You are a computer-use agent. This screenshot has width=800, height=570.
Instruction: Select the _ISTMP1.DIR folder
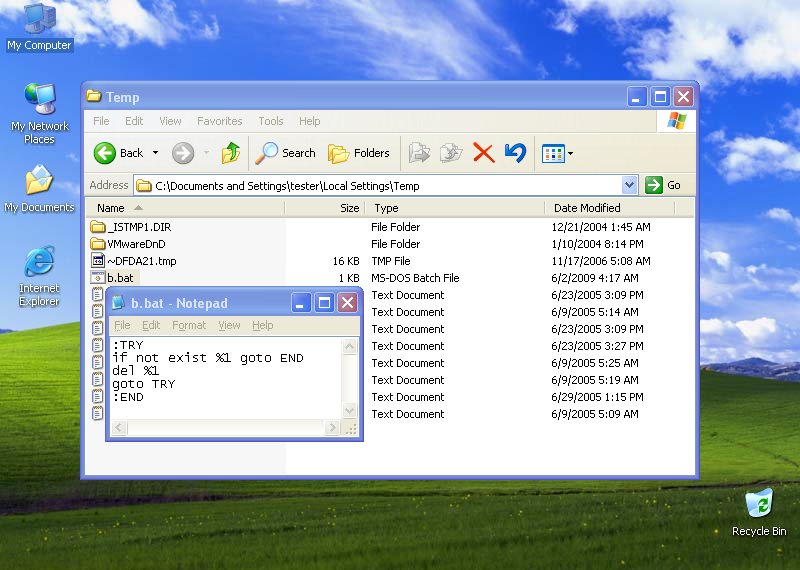tap(139, 227)
